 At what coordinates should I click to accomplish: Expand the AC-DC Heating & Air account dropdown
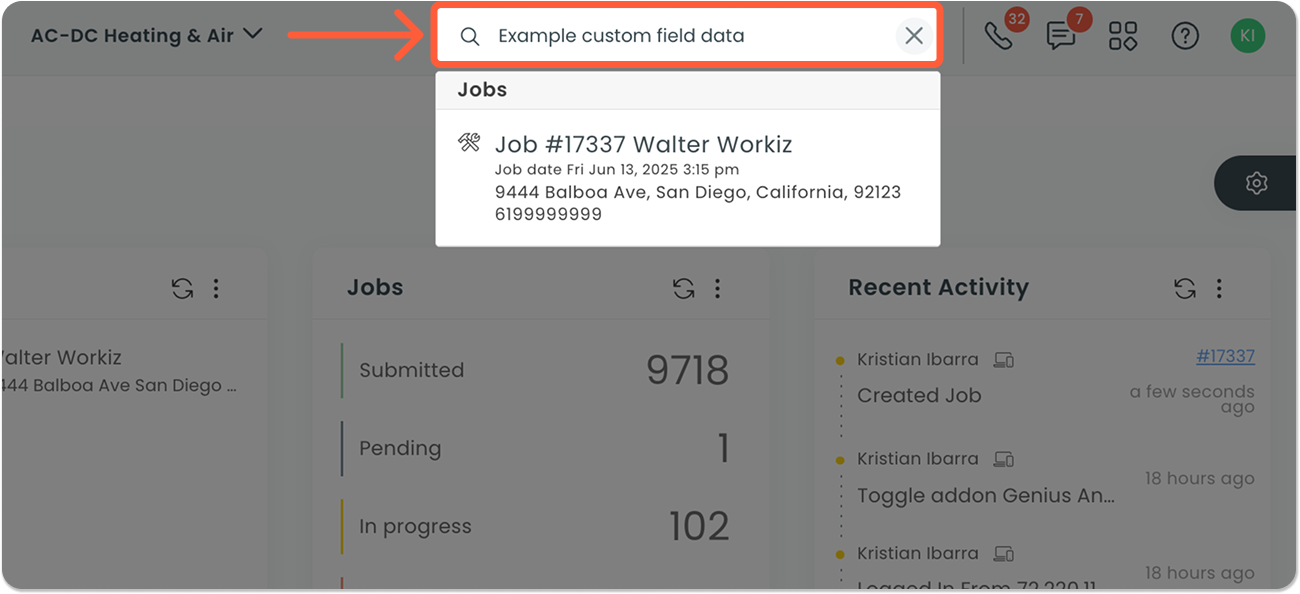[x=146, y=35]
